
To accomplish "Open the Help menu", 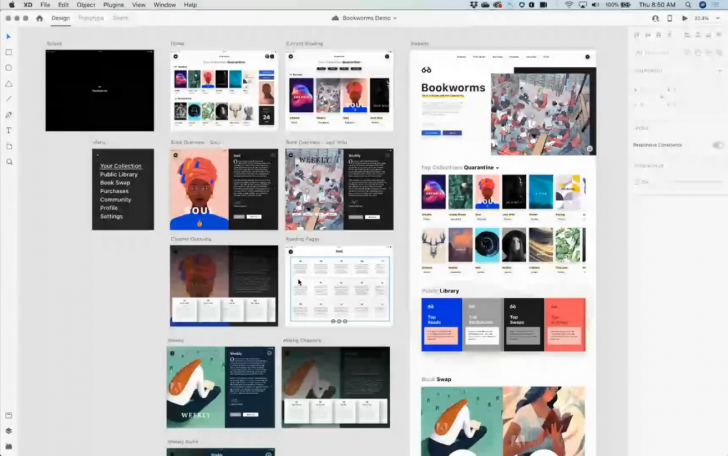I will (x=190, y=5).
